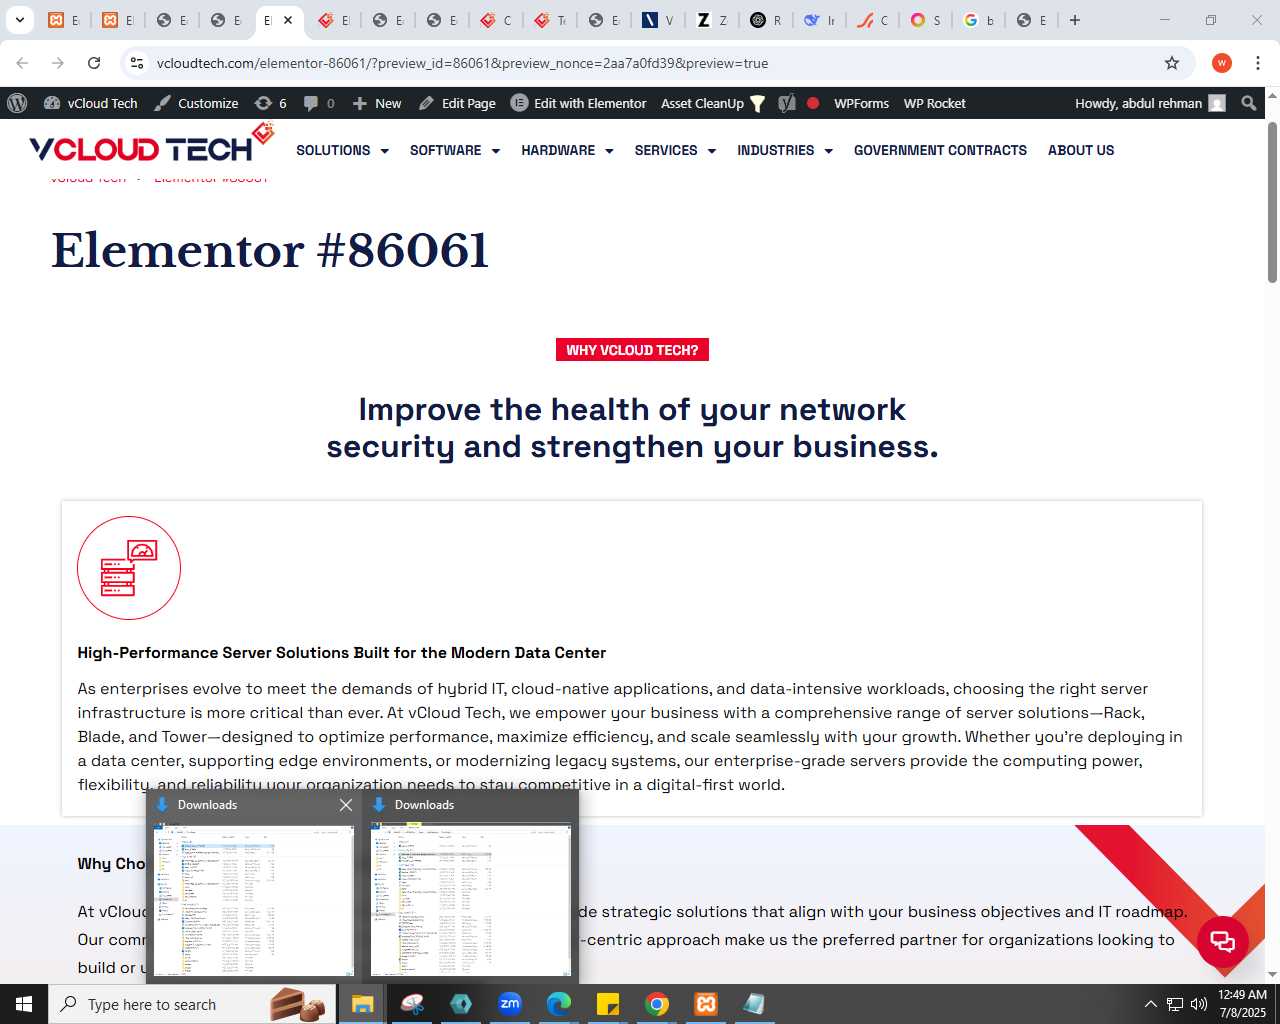Click the WordPress logo in admin bar
This screenshot has height=1024, width=1280.
pyautogui.click(x=17, y=103)
